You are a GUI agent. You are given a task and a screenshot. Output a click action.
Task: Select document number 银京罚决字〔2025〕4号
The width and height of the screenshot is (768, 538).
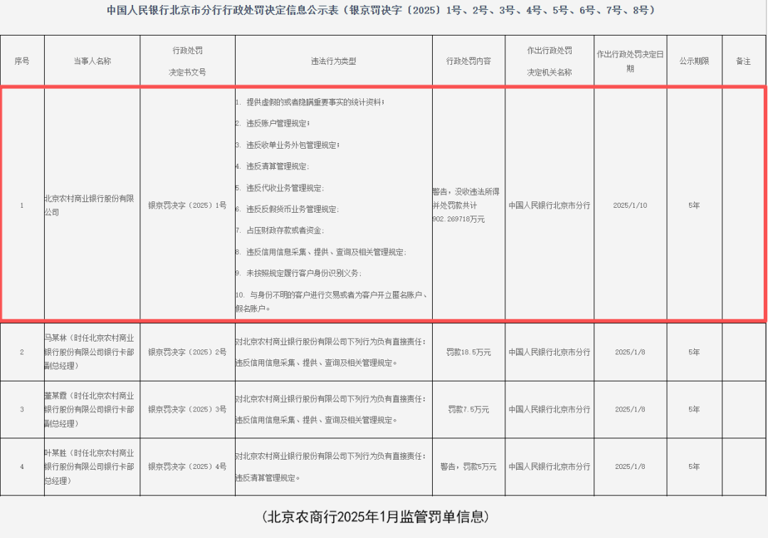pos(188,466)
